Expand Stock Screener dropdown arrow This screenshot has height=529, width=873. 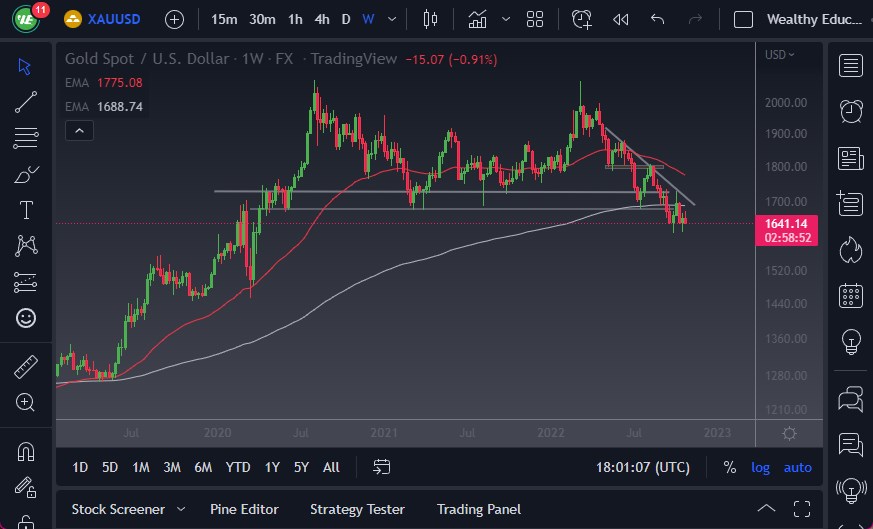pyautogui.click(x=180, y=509)
